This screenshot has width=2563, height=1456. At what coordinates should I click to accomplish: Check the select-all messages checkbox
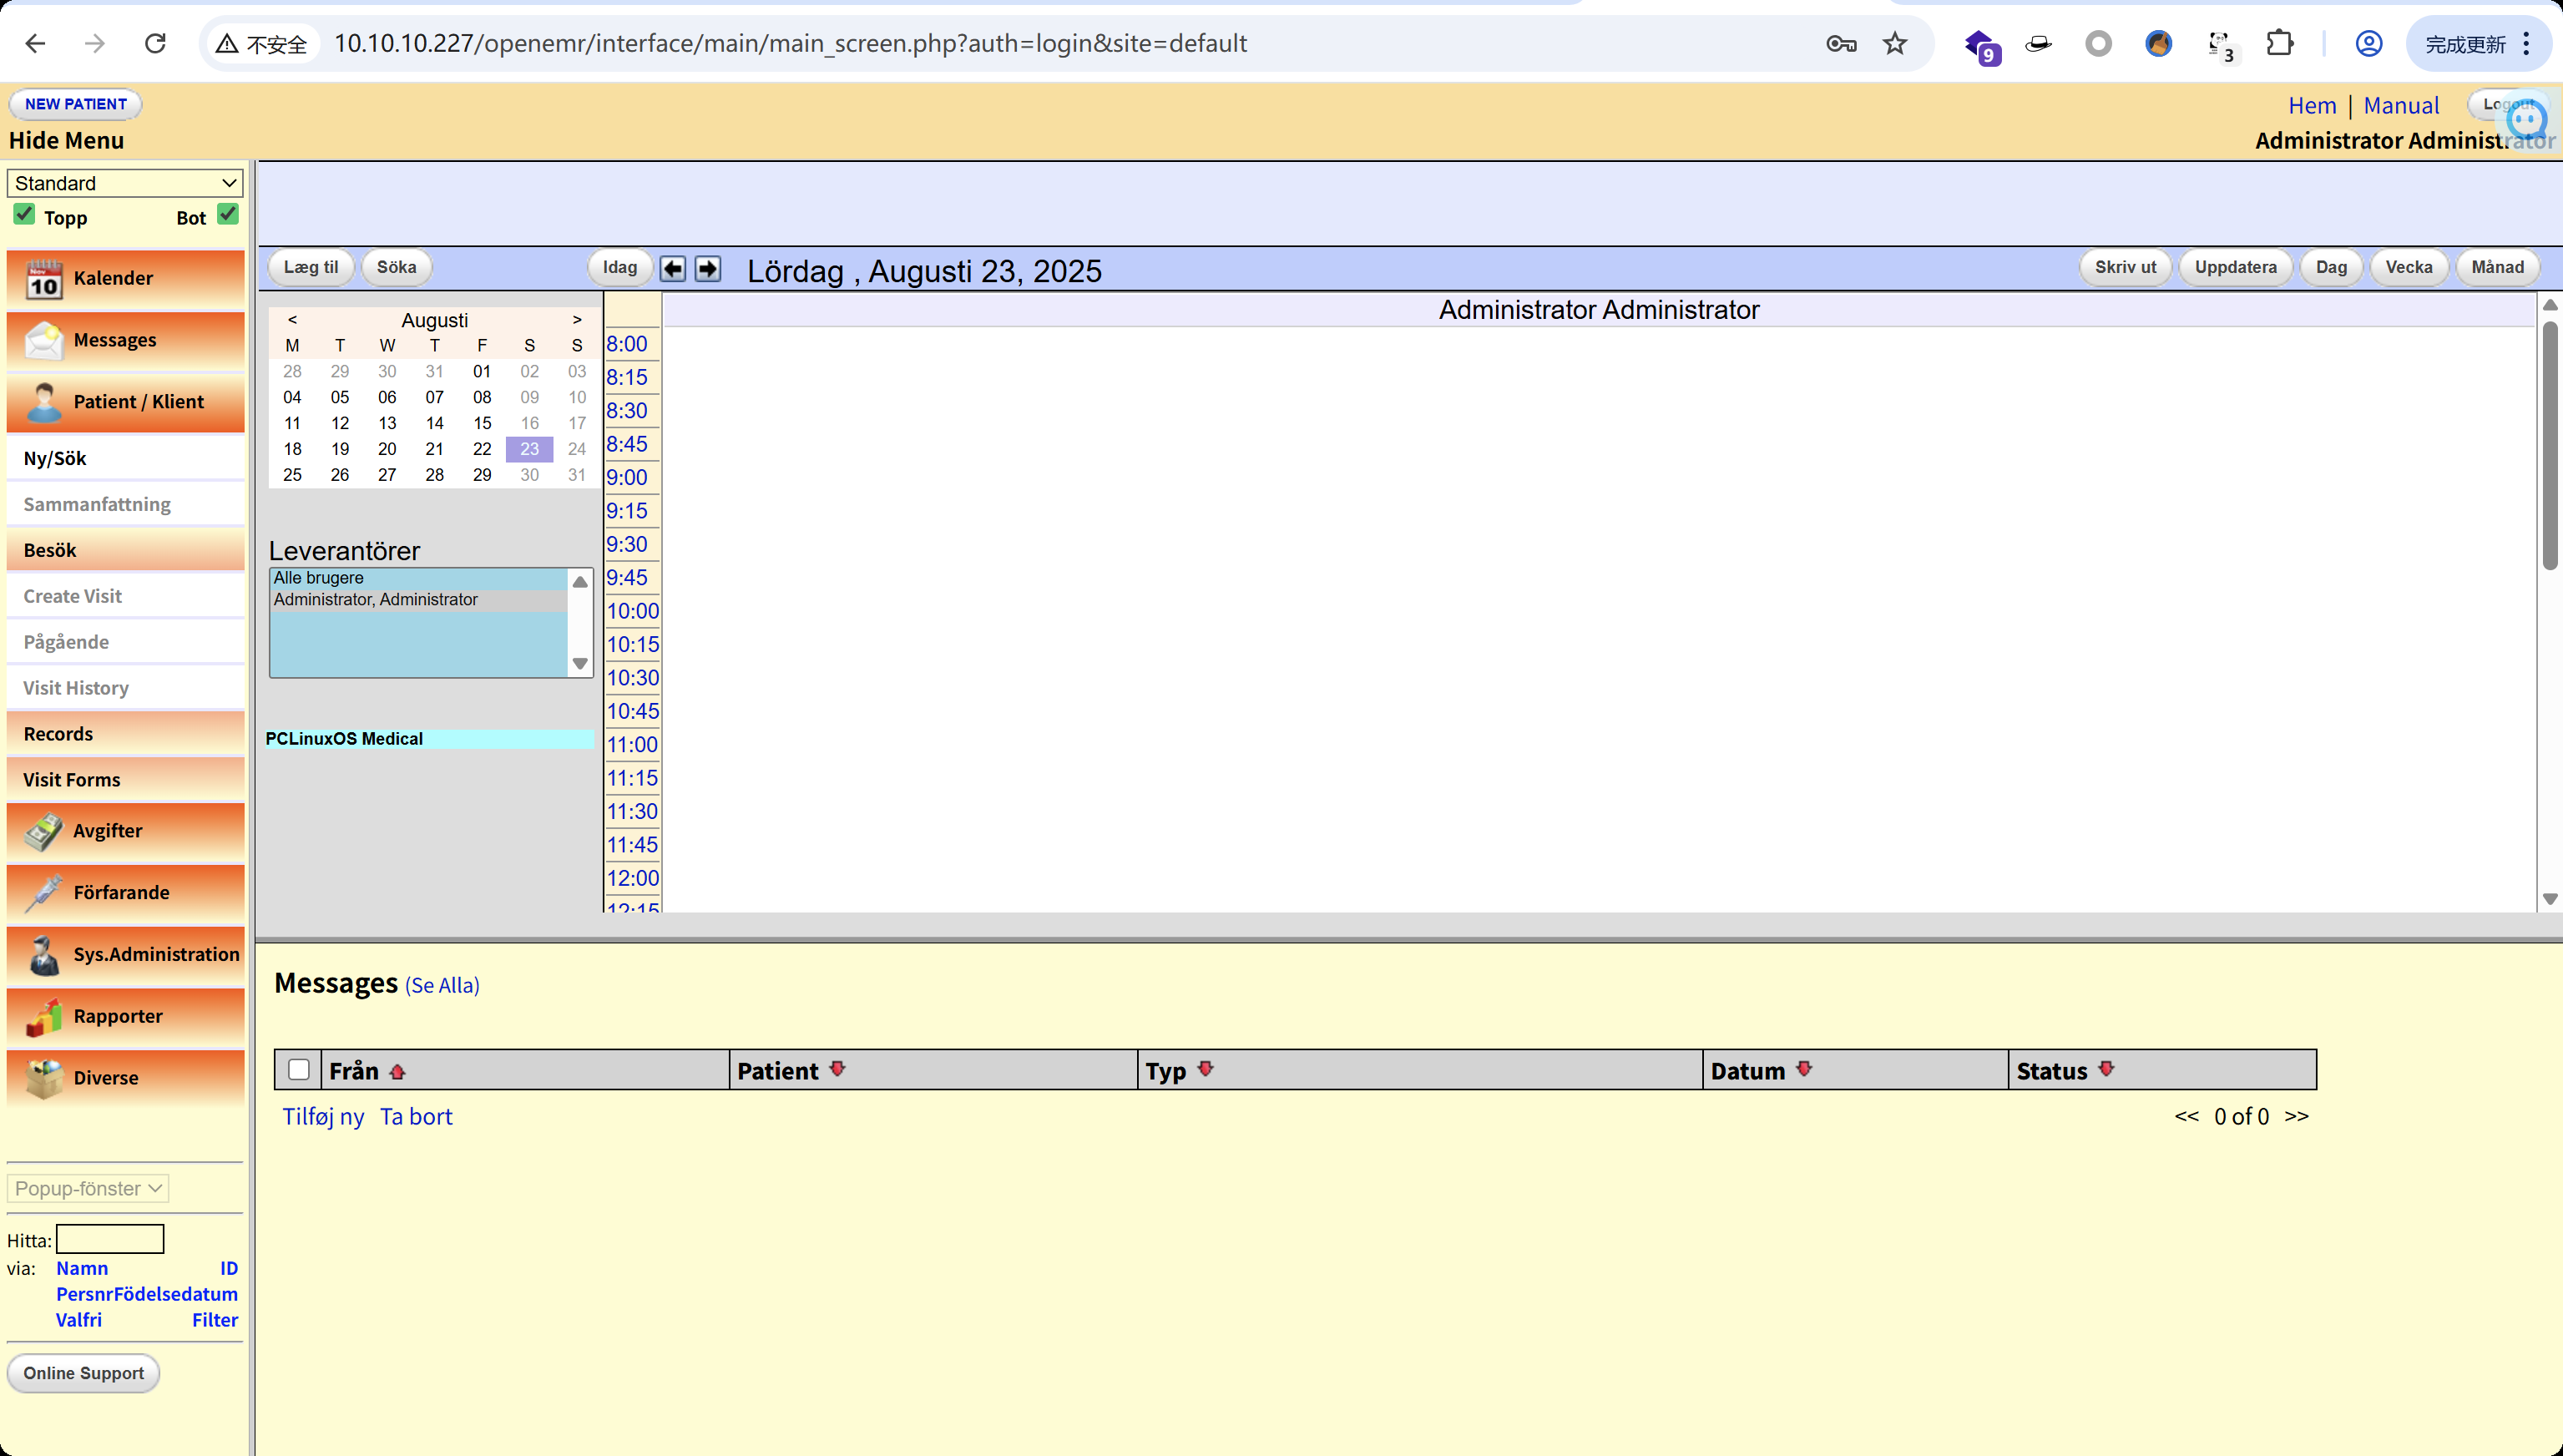click(298, 1070)
